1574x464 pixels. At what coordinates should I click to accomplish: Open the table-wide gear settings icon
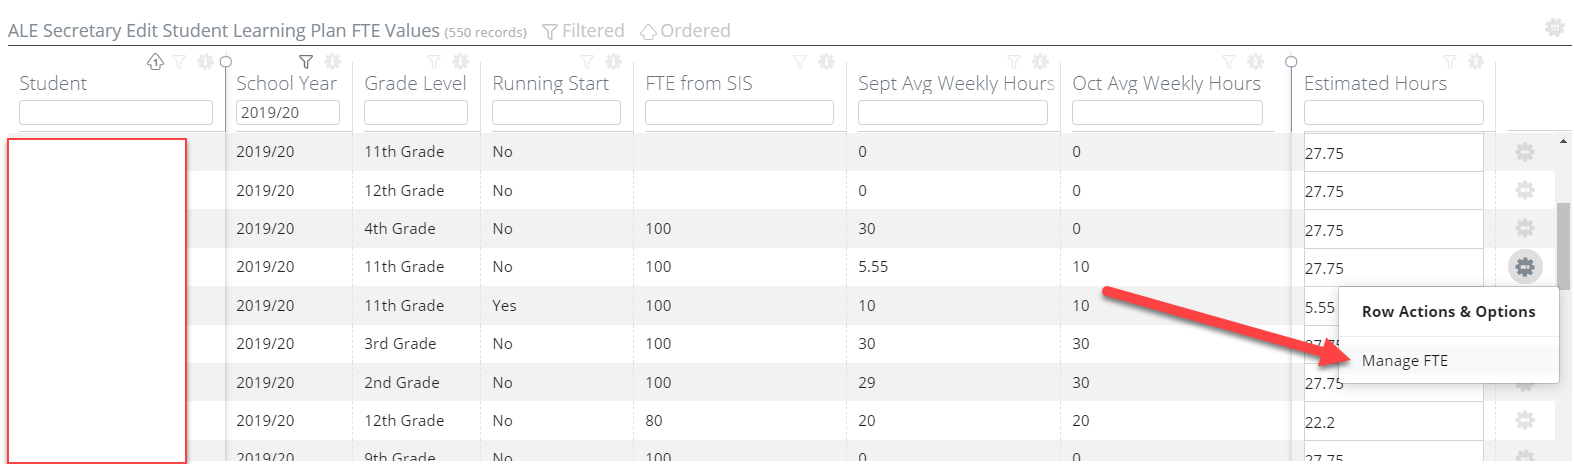point(1554,28)
